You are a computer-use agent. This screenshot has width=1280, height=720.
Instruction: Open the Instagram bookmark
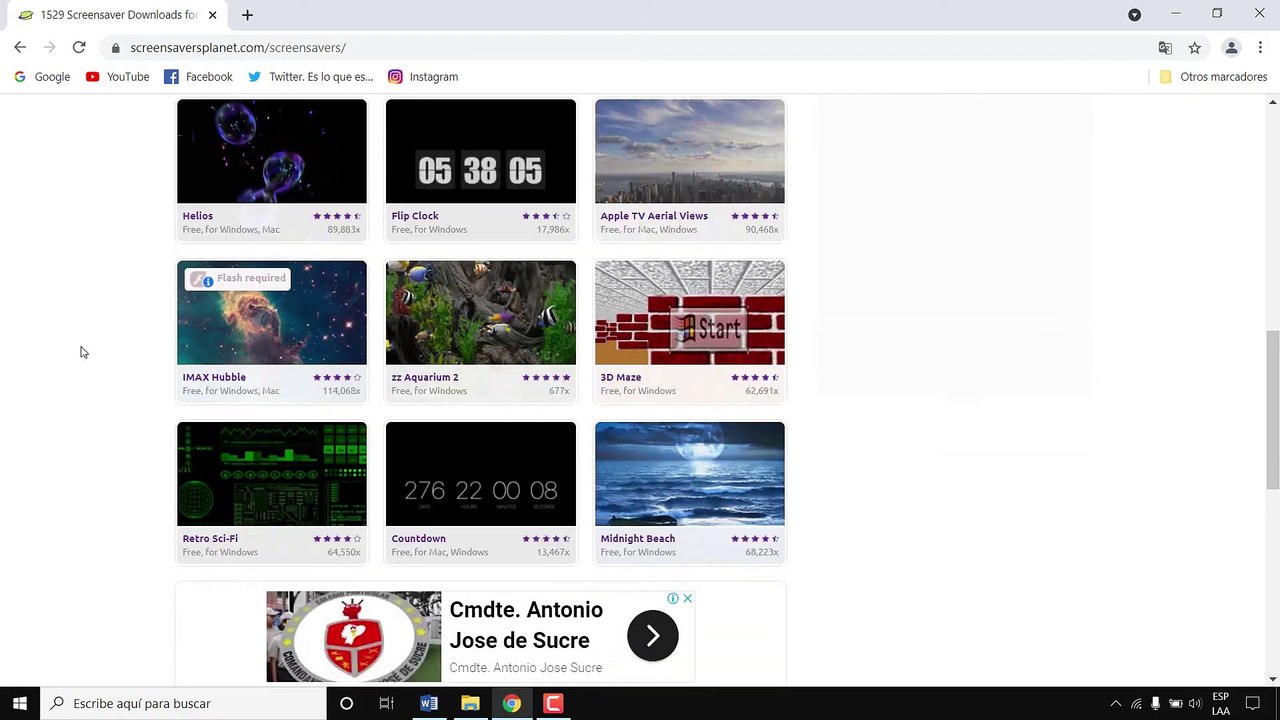[423, 77]
